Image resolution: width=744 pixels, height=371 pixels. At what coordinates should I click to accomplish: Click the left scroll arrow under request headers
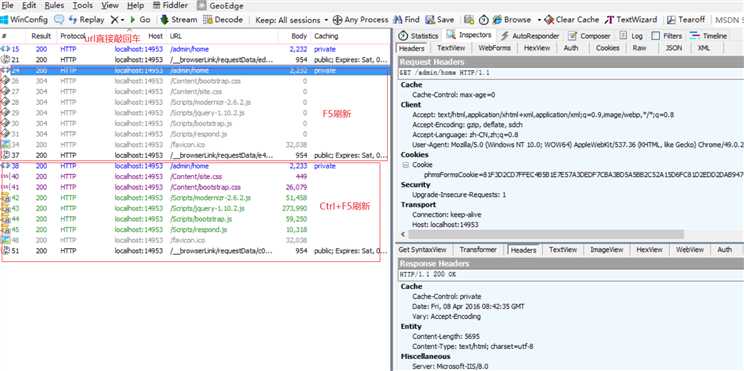(403, 234)
